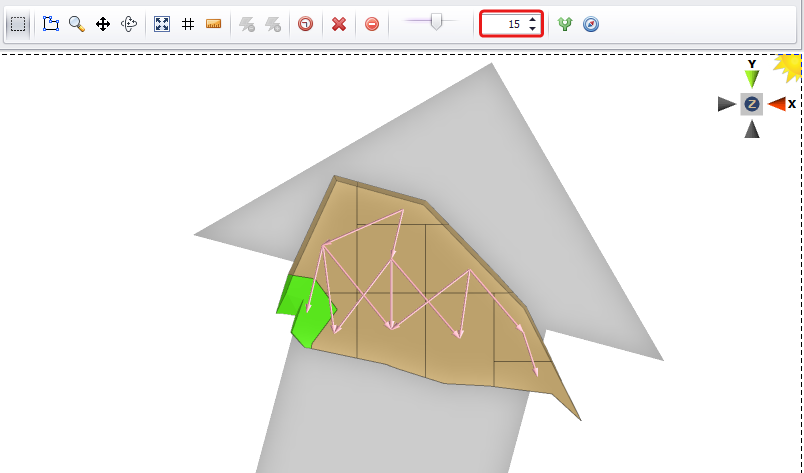The image size is (804, 473).
Task: Click the first grayed lightning minus icon
Action: [x=247, y=24]
